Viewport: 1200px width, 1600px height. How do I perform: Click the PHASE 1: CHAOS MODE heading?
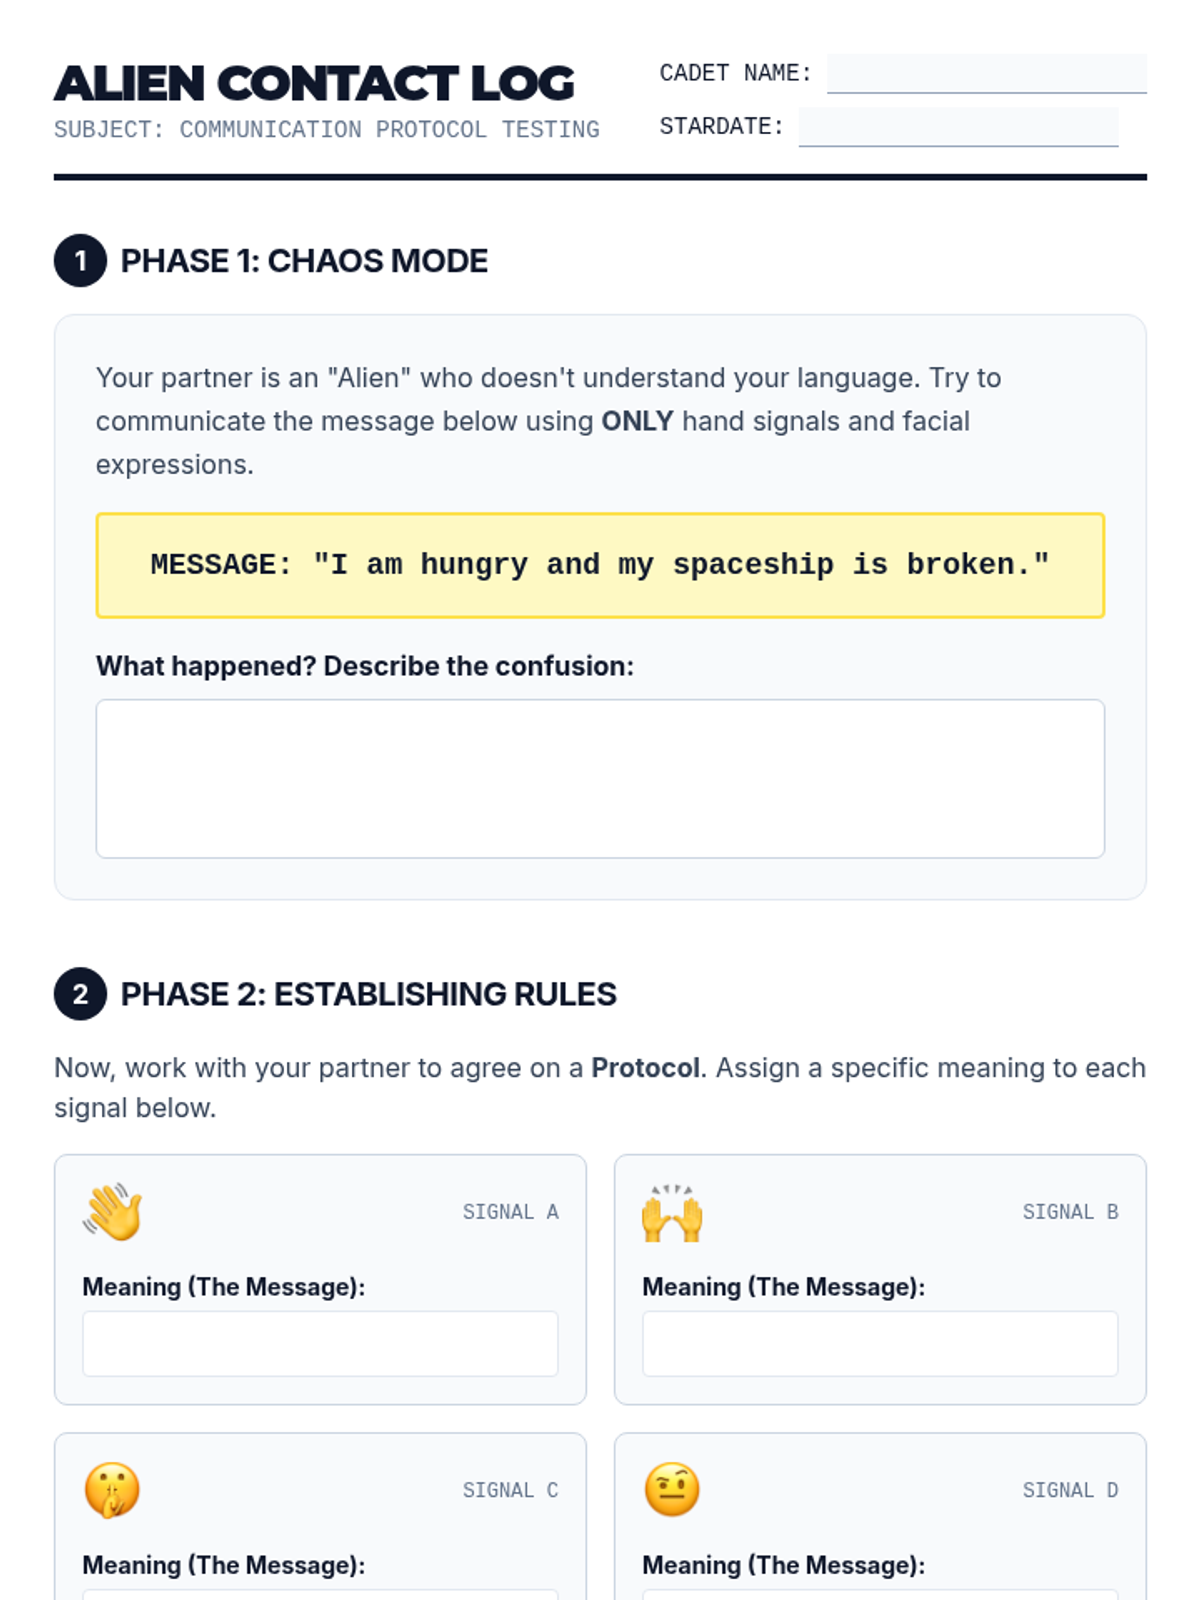tap(304, 261)
